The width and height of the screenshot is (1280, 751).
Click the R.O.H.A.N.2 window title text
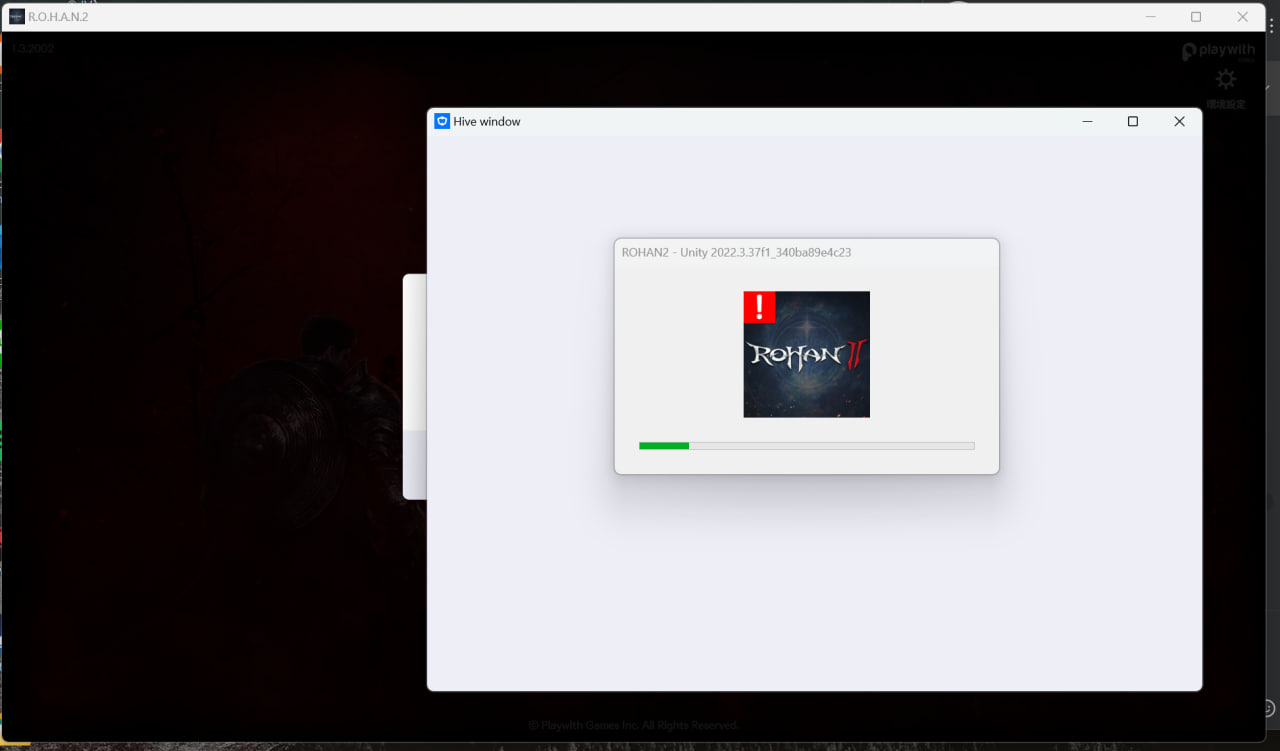(x=58, y=17)
